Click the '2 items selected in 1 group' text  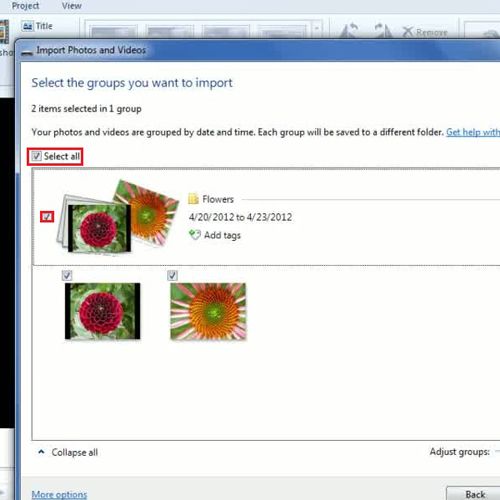[x=86, y=109]
